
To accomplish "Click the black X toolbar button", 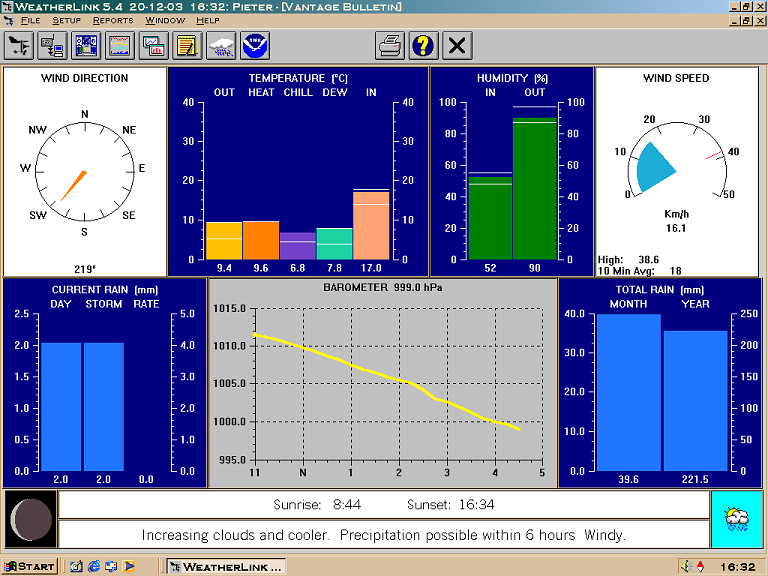I will coord(457,46).
